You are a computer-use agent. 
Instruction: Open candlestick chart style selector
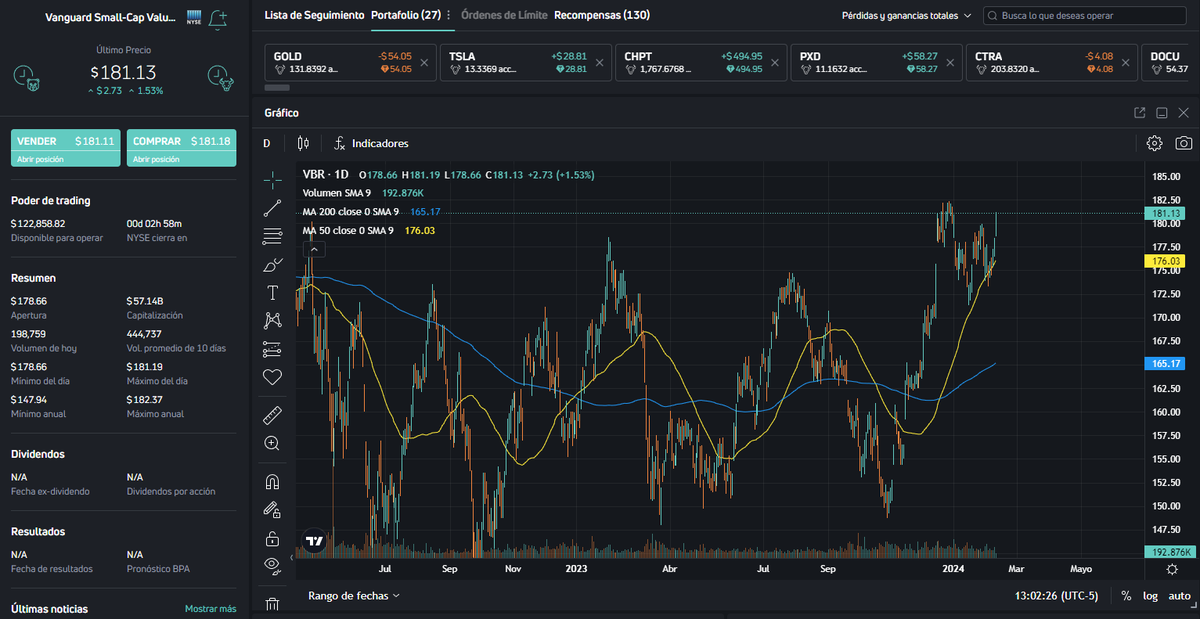(x=304, y=143)
